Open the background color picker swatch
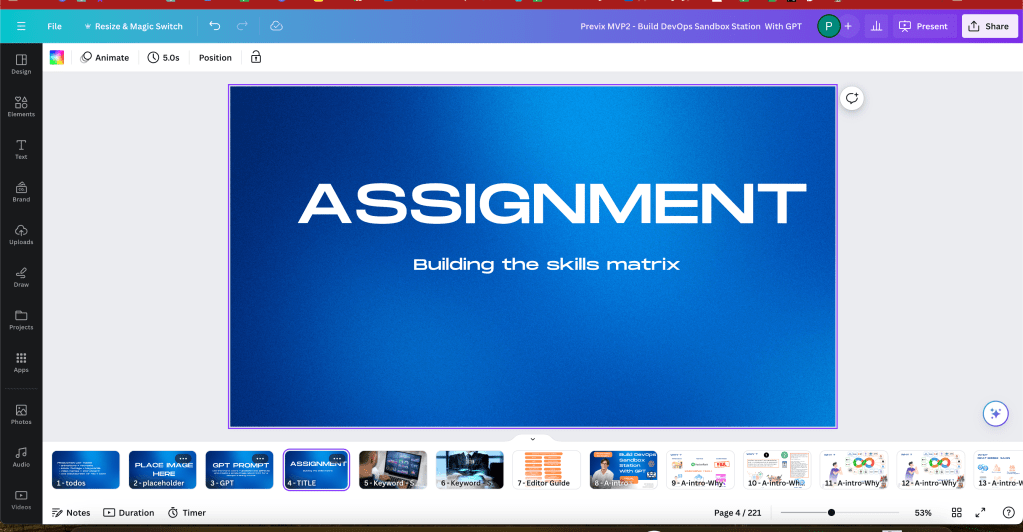 coord(57,57)
